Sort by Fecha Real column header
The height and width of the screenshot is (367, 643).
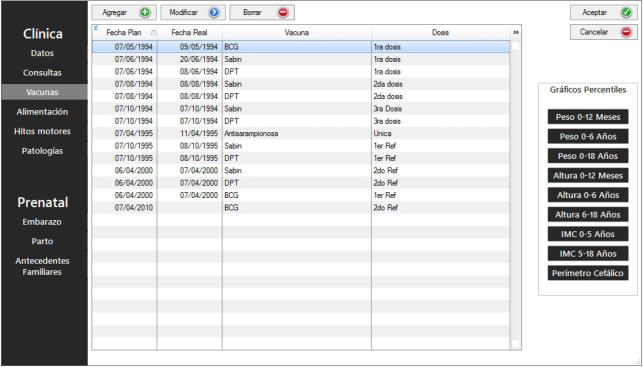point(189,33)
